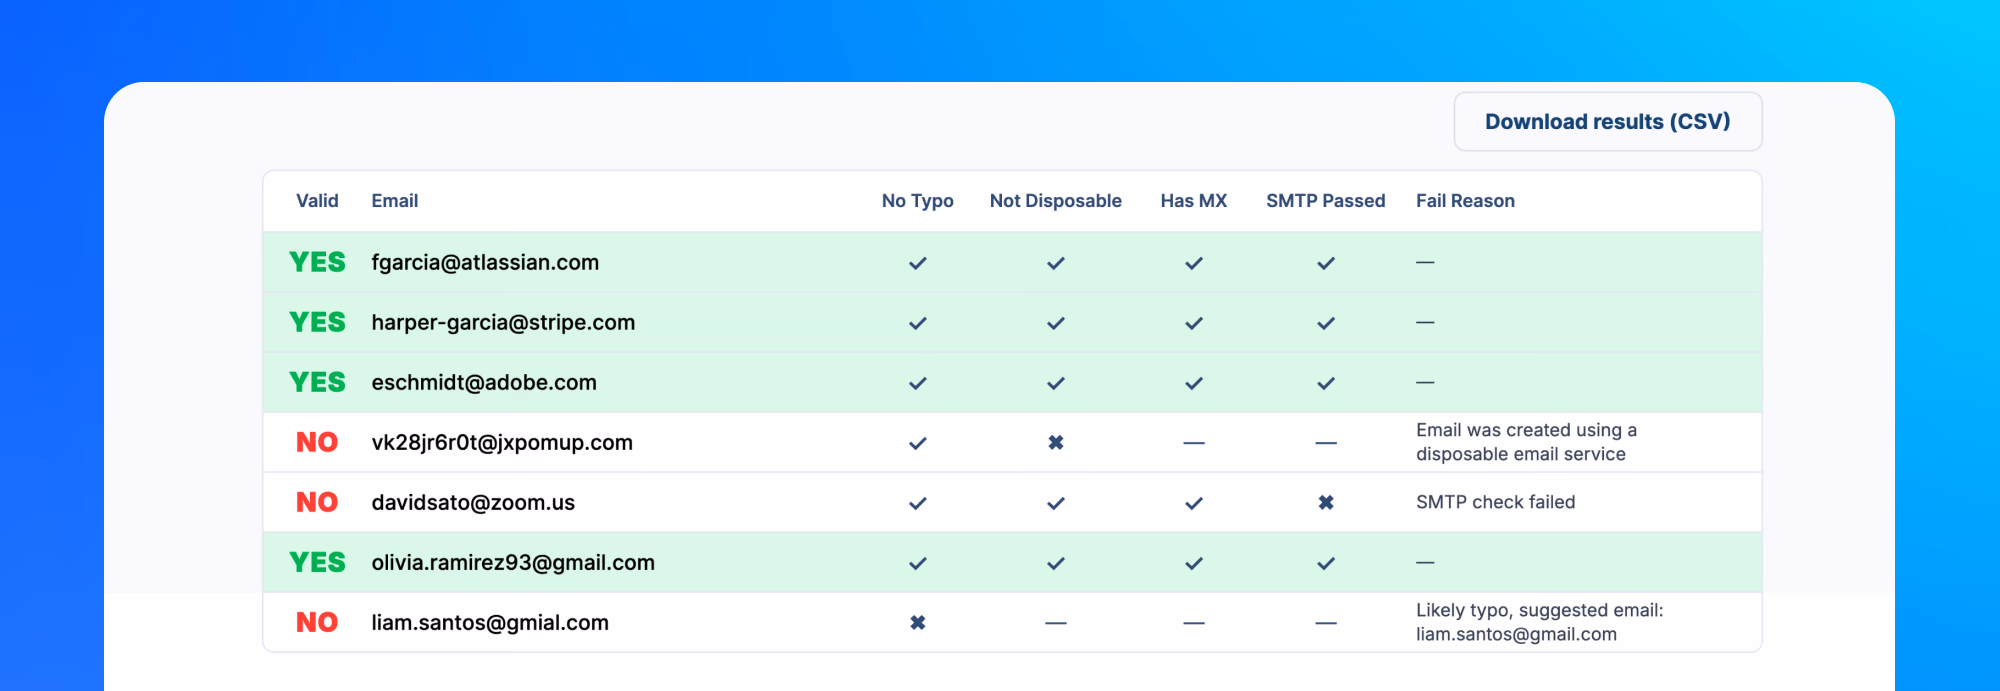The width and height of the screenshot is (2000, 691).
Task: Click YES status for fgarcia@atlassian.com
Action: (317, 263)
